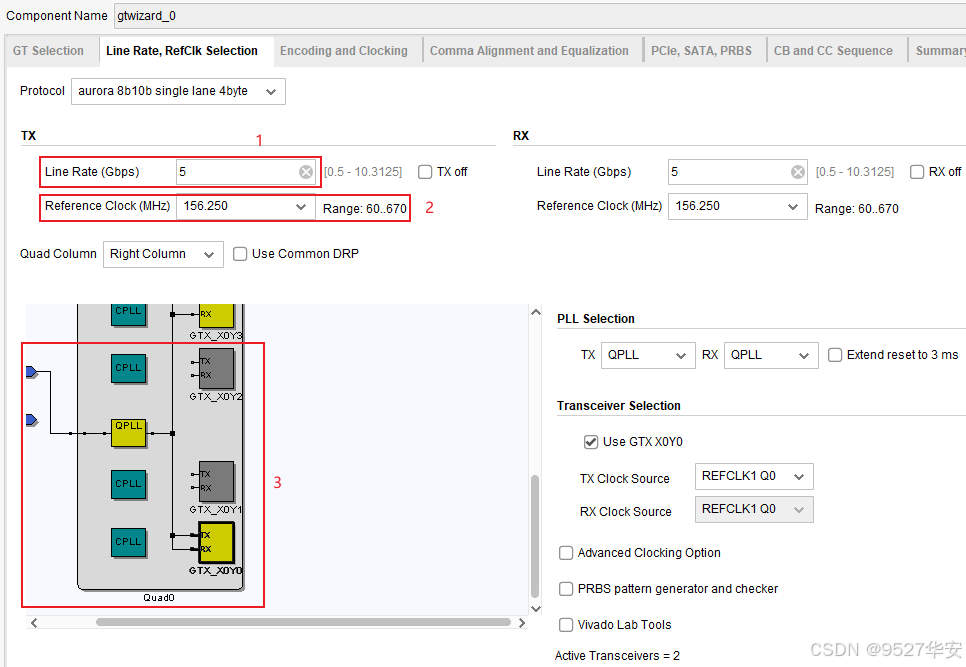Open the RX PLL selection dropdown
This screenshot has width=966, height=667.
(771, 355)
